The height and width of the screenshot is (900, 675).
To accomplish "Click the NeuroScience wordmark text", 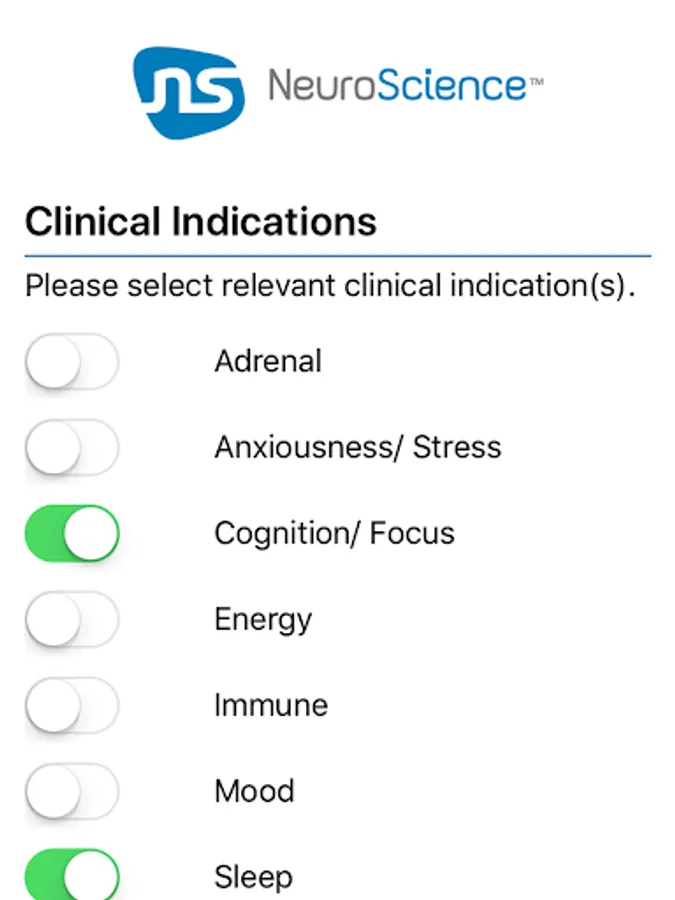I will [x=397, y=86].
